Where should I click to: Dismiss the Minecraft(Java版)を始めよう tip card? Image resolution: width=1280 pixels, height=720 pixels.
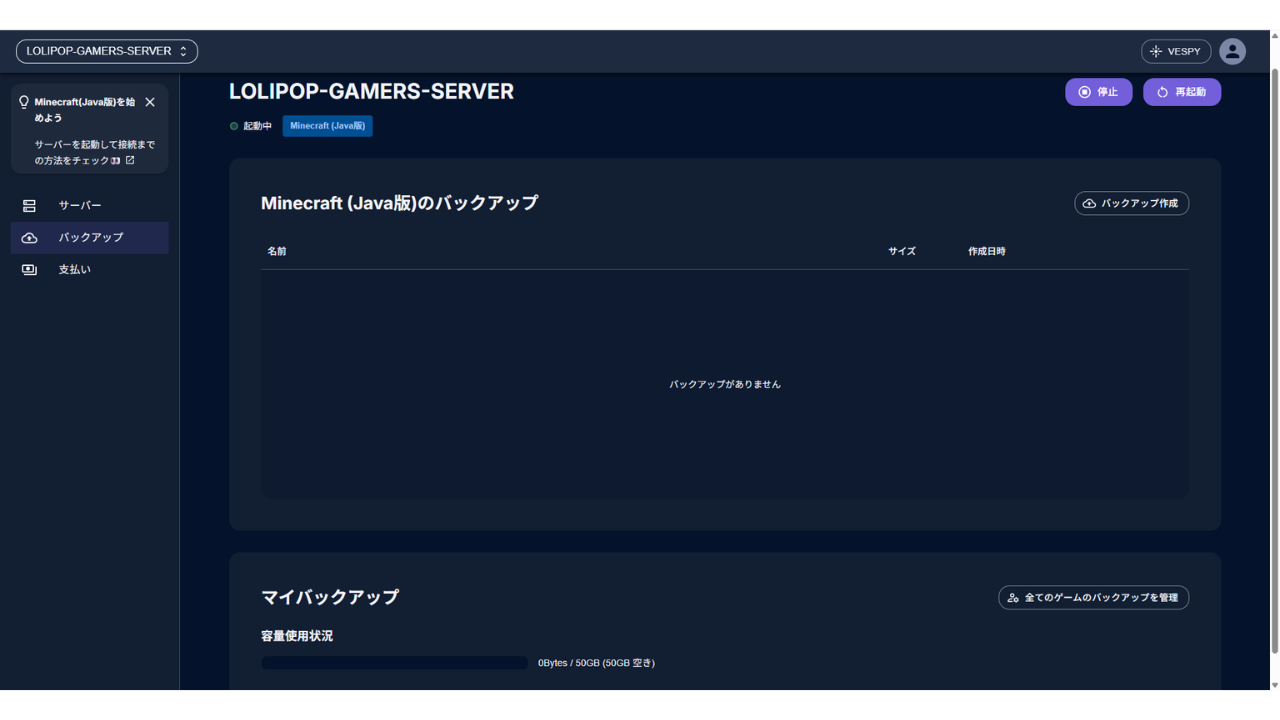click(150, 102)
